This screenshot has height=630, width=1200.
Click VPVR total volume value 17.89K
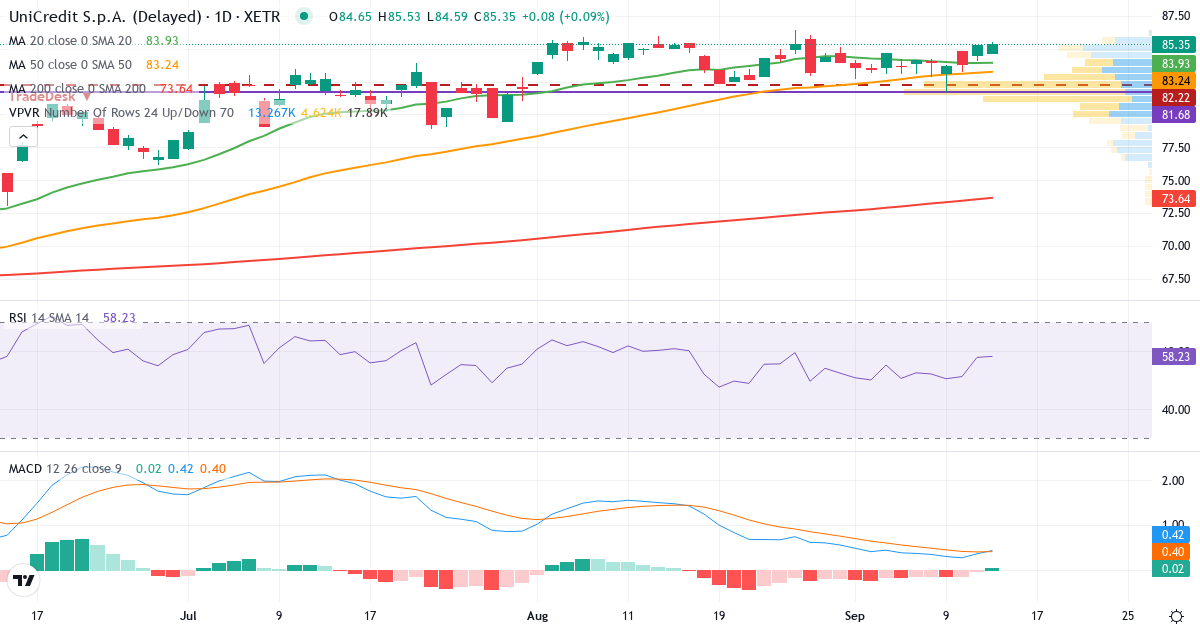[367, 113]
